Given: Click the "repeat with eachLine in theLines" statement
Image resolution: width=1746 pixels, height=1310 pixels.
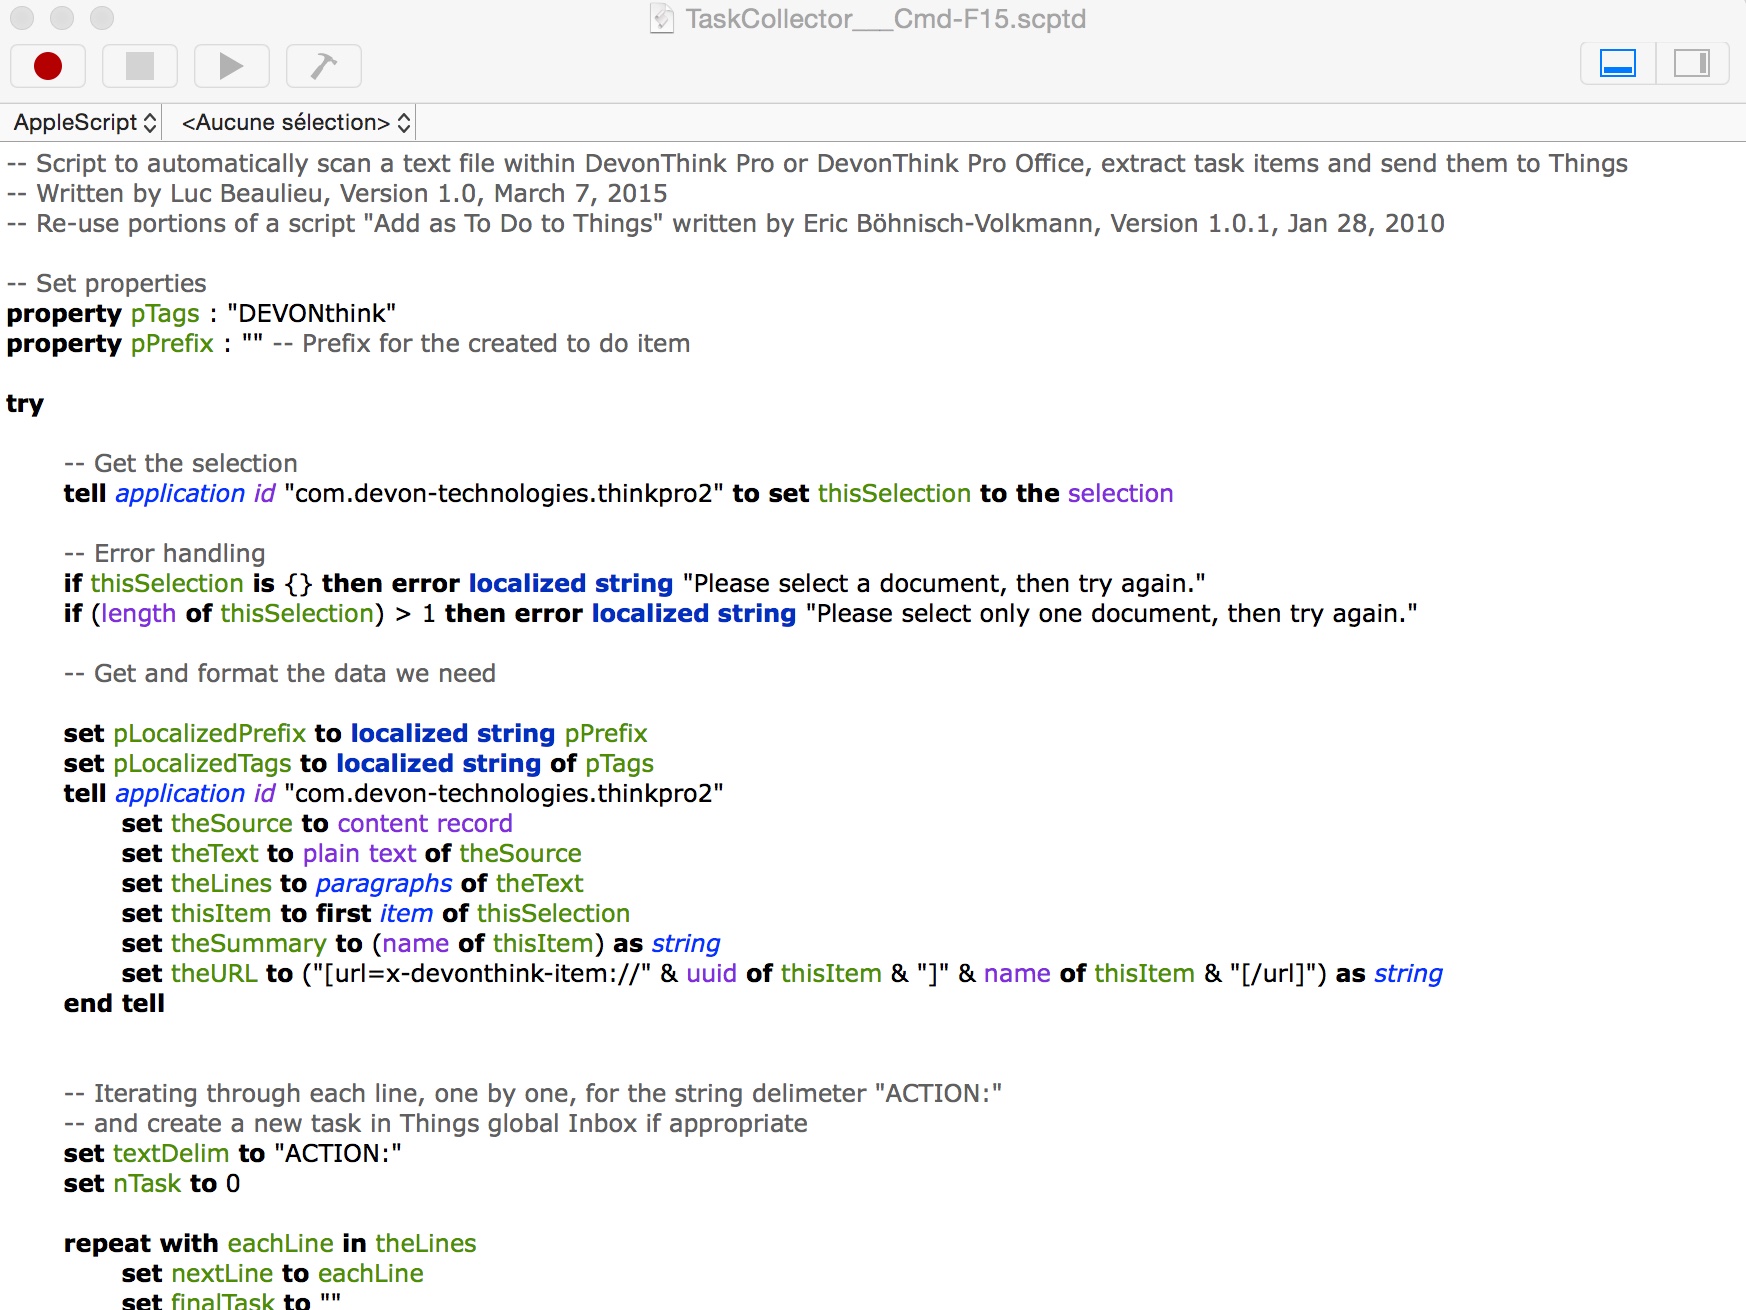Looking at the screenshot, I should 270,1244.
